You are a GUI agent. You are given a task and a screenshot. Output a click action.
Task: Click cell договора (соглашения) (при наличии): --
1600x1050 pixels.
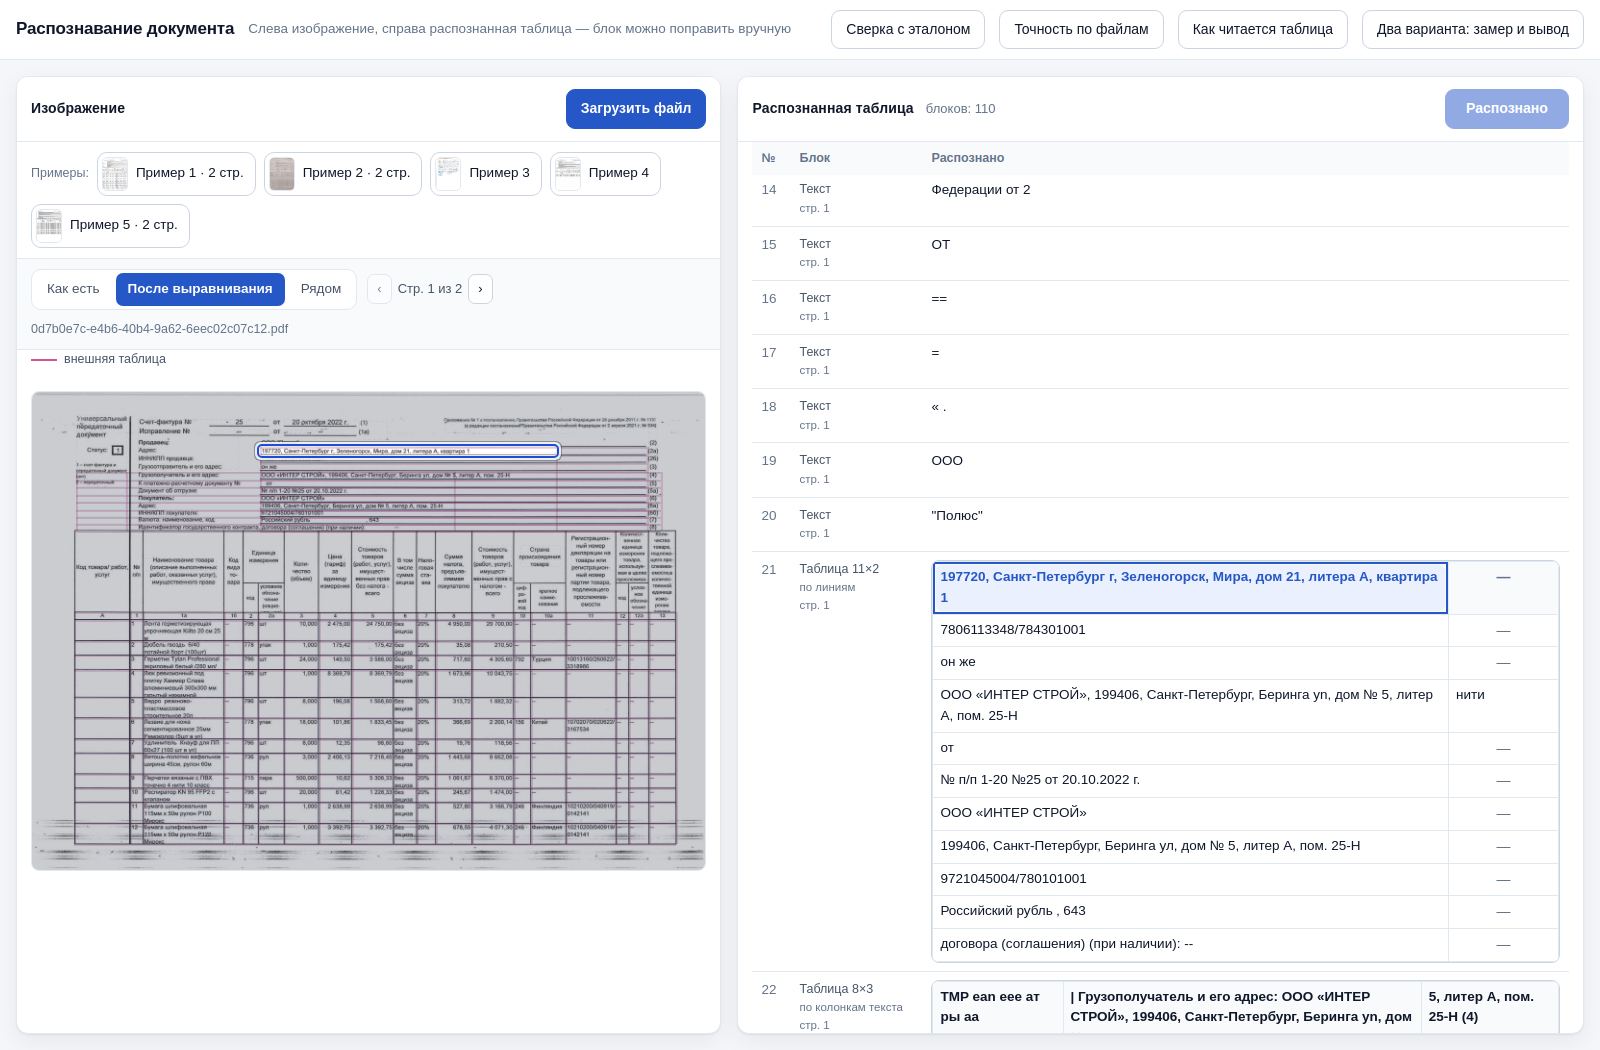1190,944
